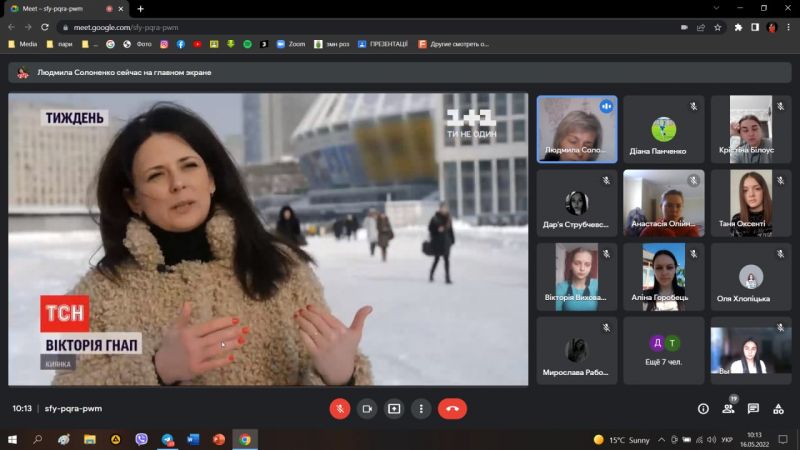800x450 pixels.
Task: Open the Activities shapes icon
Action: [x=778, y=409]
